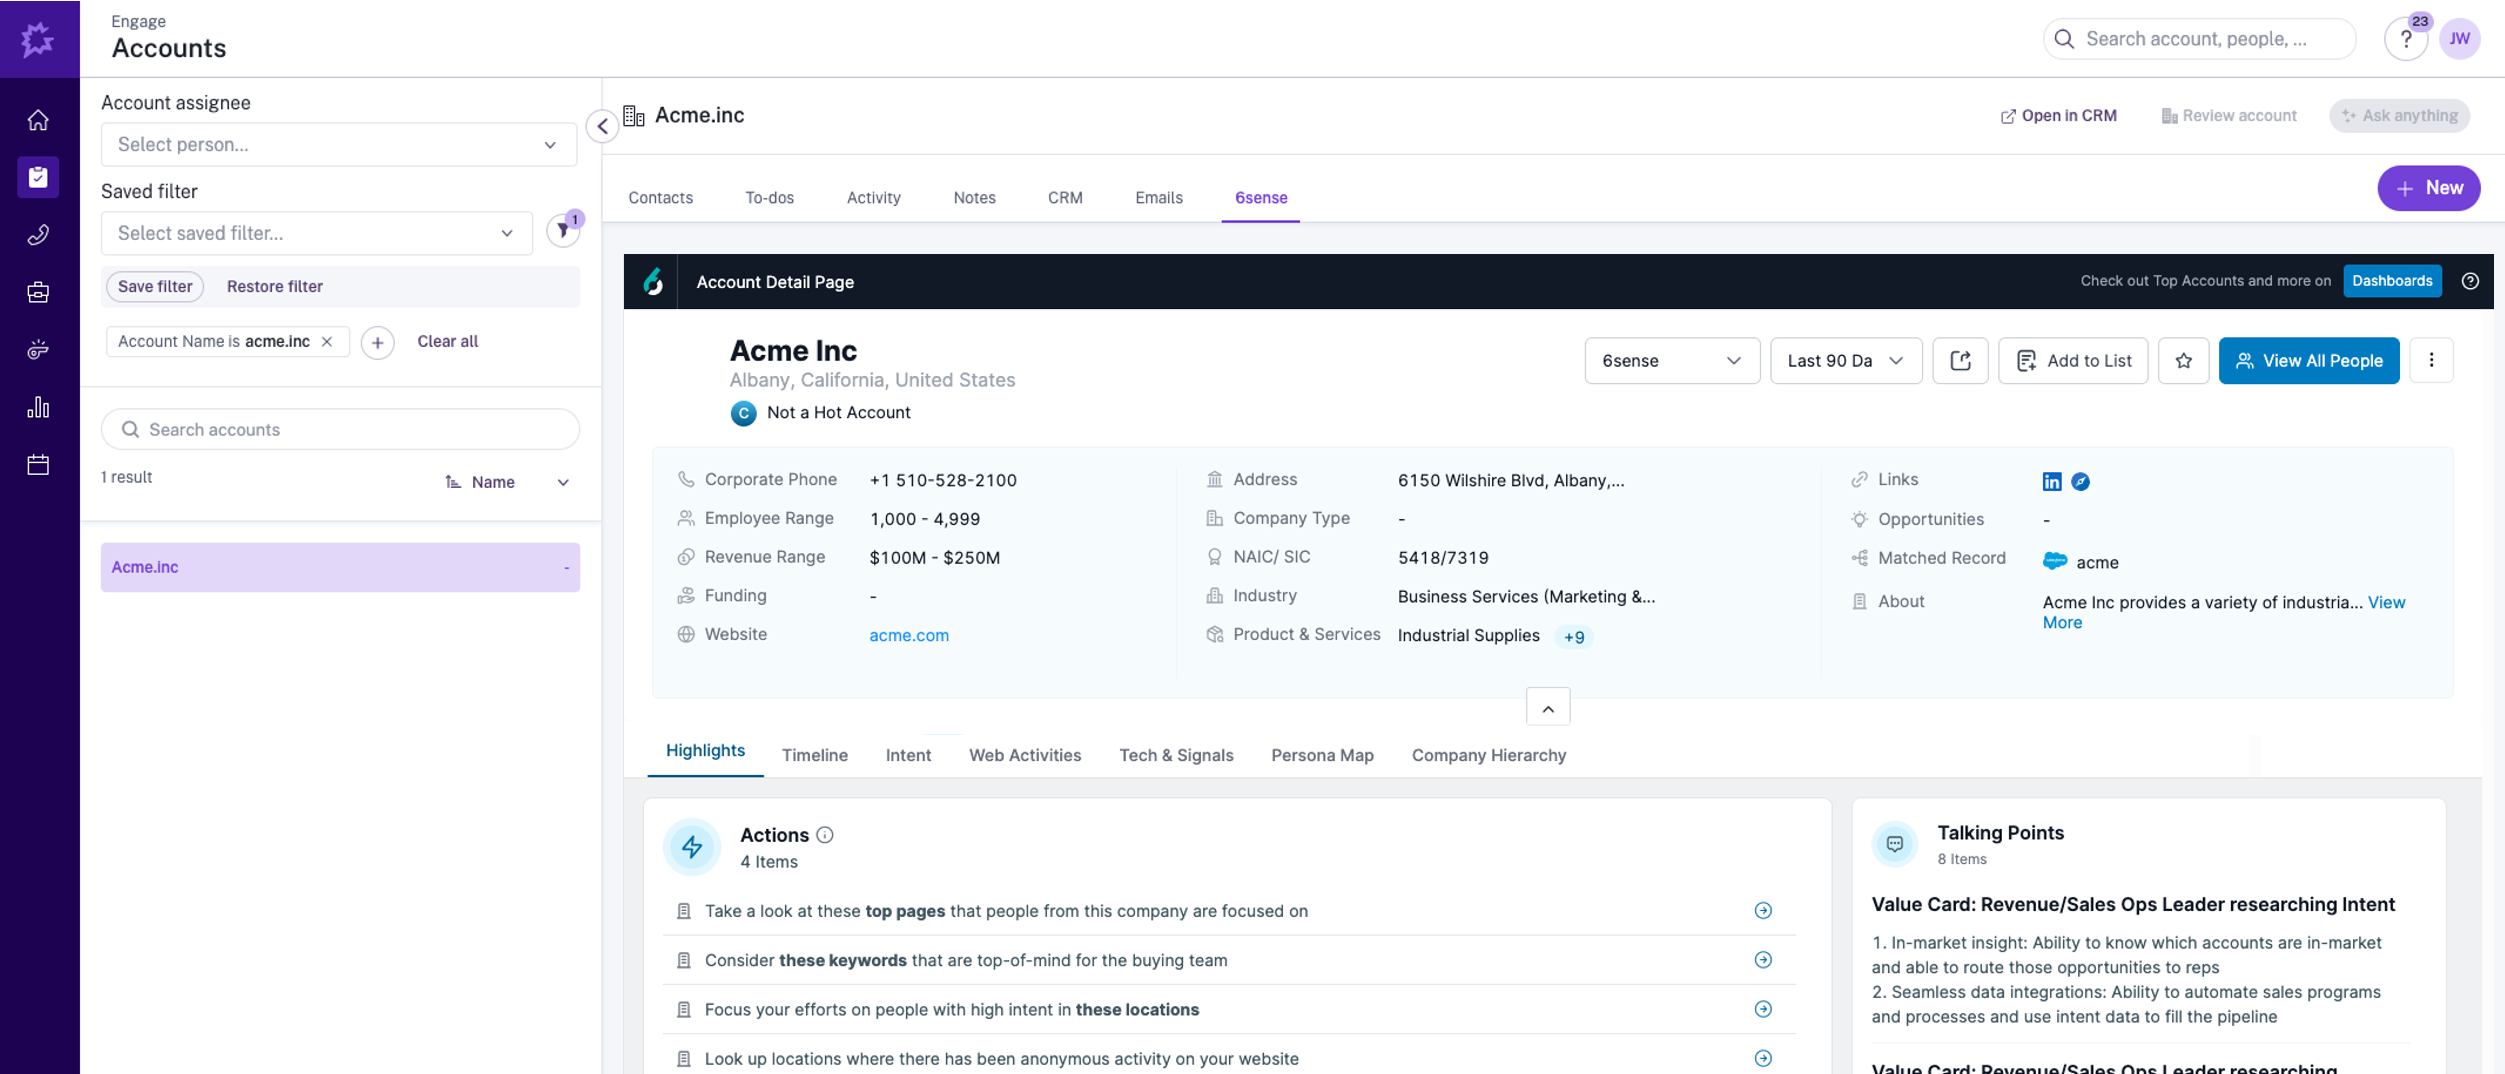The height and width of the screenshot is (1074, 2505).
Task: Click the Home icon in left sidebar
Action: click(x=38, y=120)
